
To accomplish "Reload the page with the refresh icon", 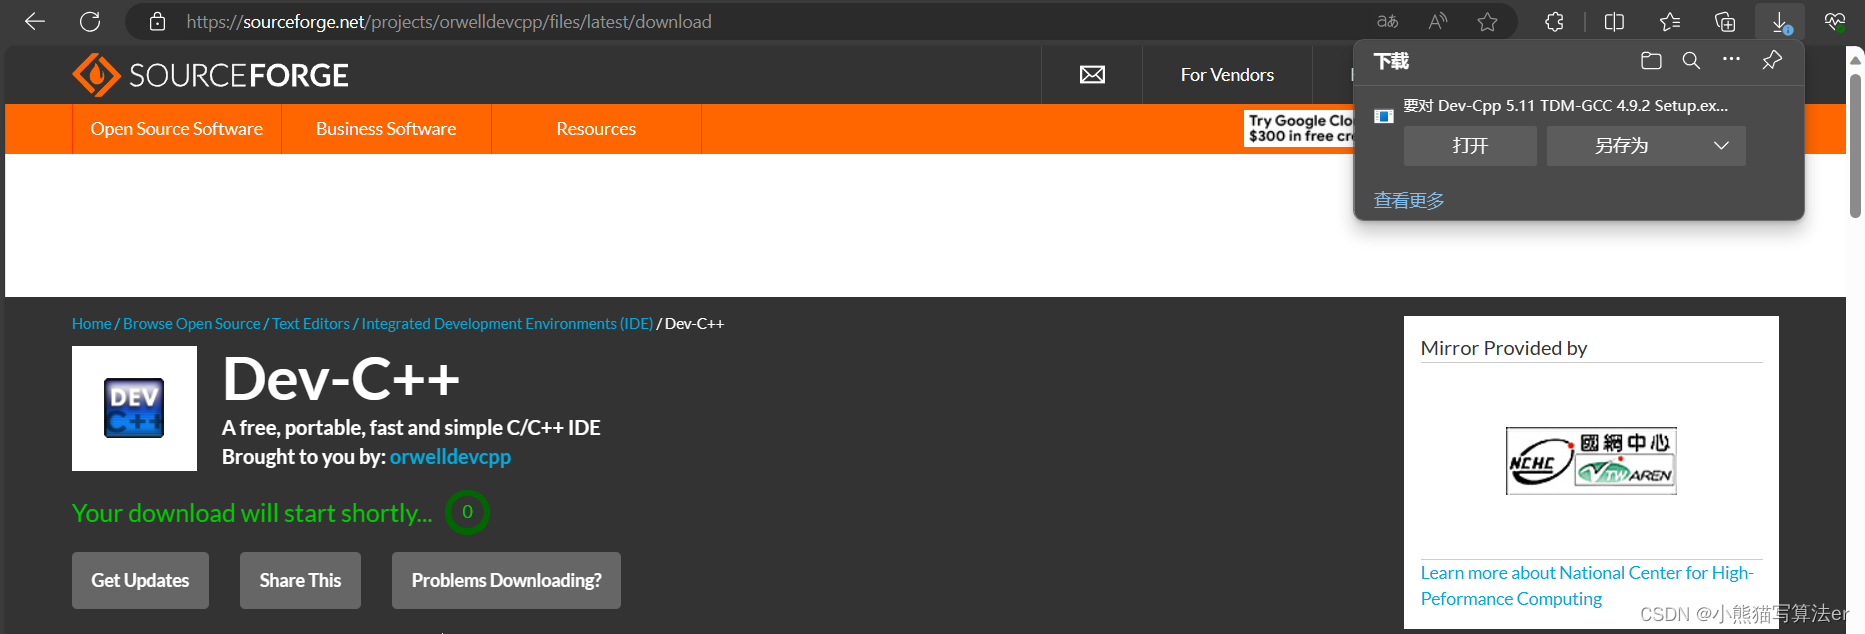I will (90, 21).
